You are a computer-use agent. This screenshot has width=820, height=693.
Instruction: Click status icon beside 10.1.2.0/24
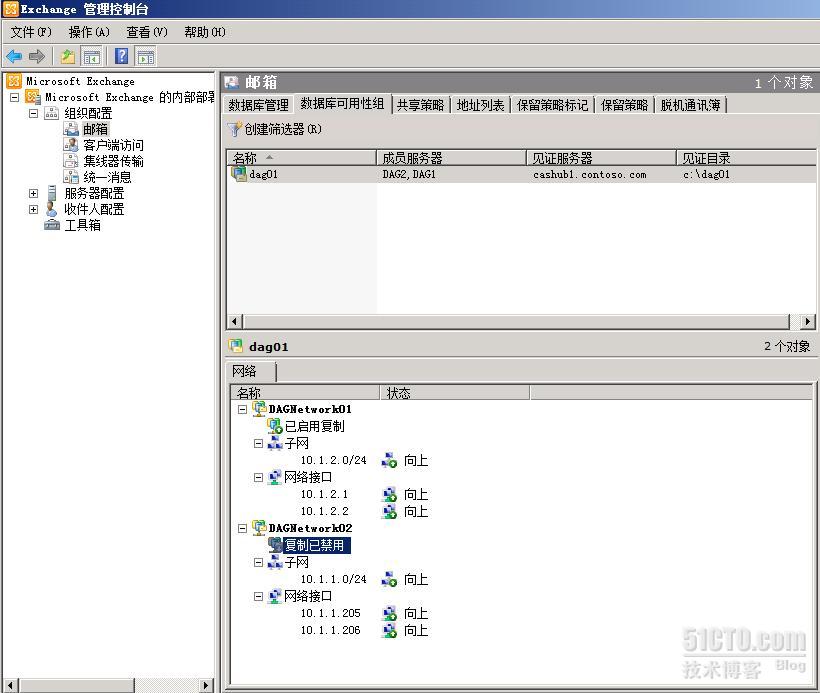coord(390,460)
